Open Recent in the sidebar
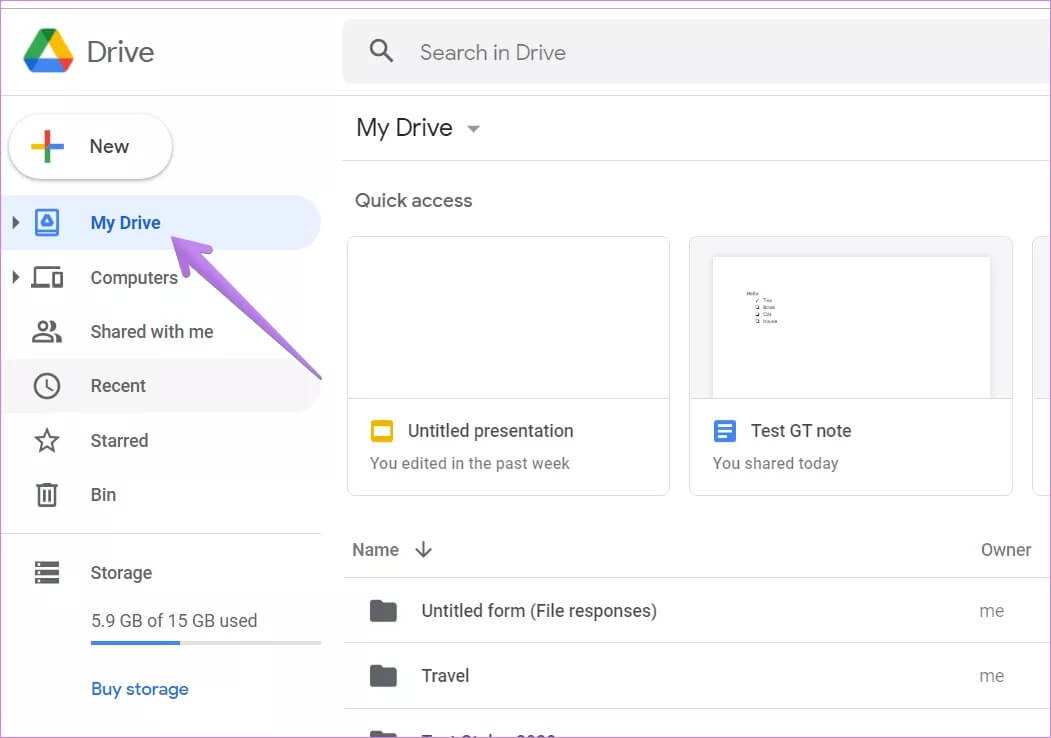This screenshot has height=738, width=1051. click(118, 386)
